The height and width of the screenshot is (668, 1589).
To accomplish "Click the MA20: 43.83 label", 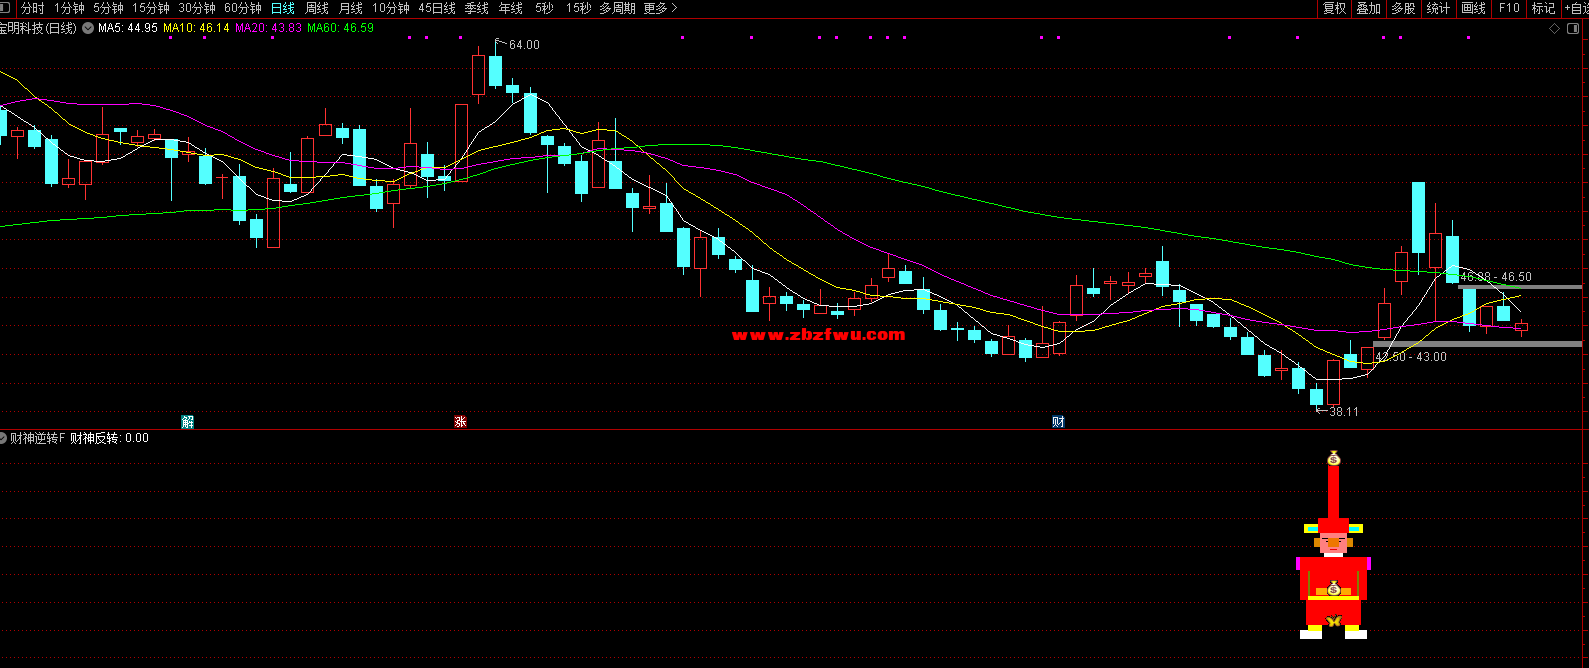I will click(x=268, y=28).
